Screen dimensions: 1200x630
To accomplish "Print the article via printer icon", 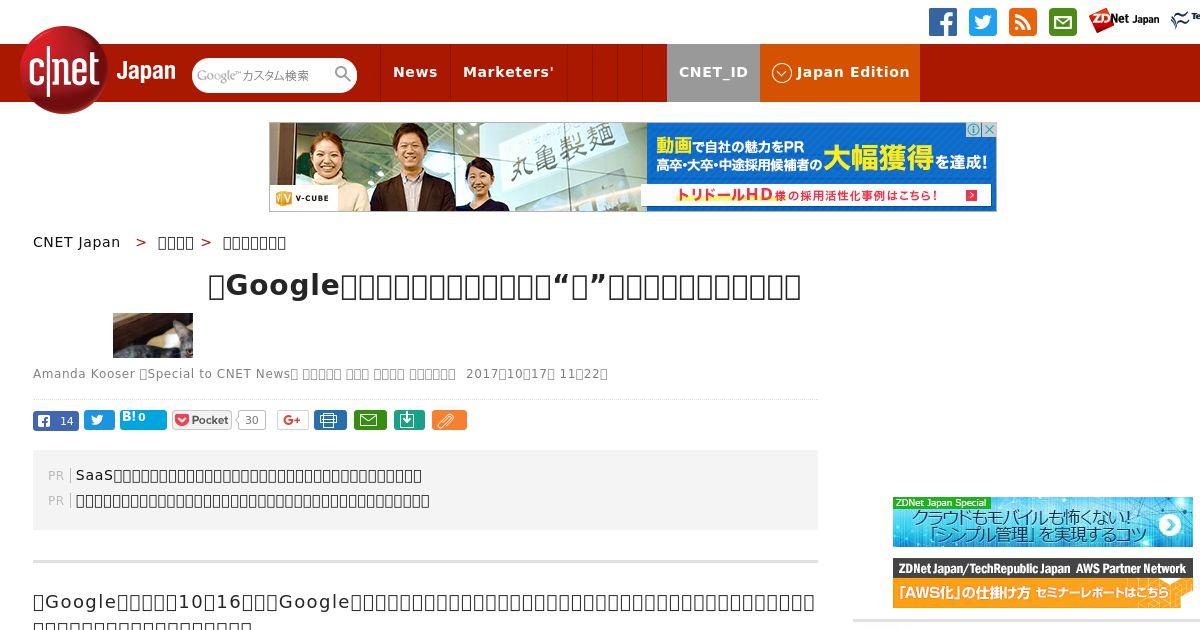I will point(330,420).
